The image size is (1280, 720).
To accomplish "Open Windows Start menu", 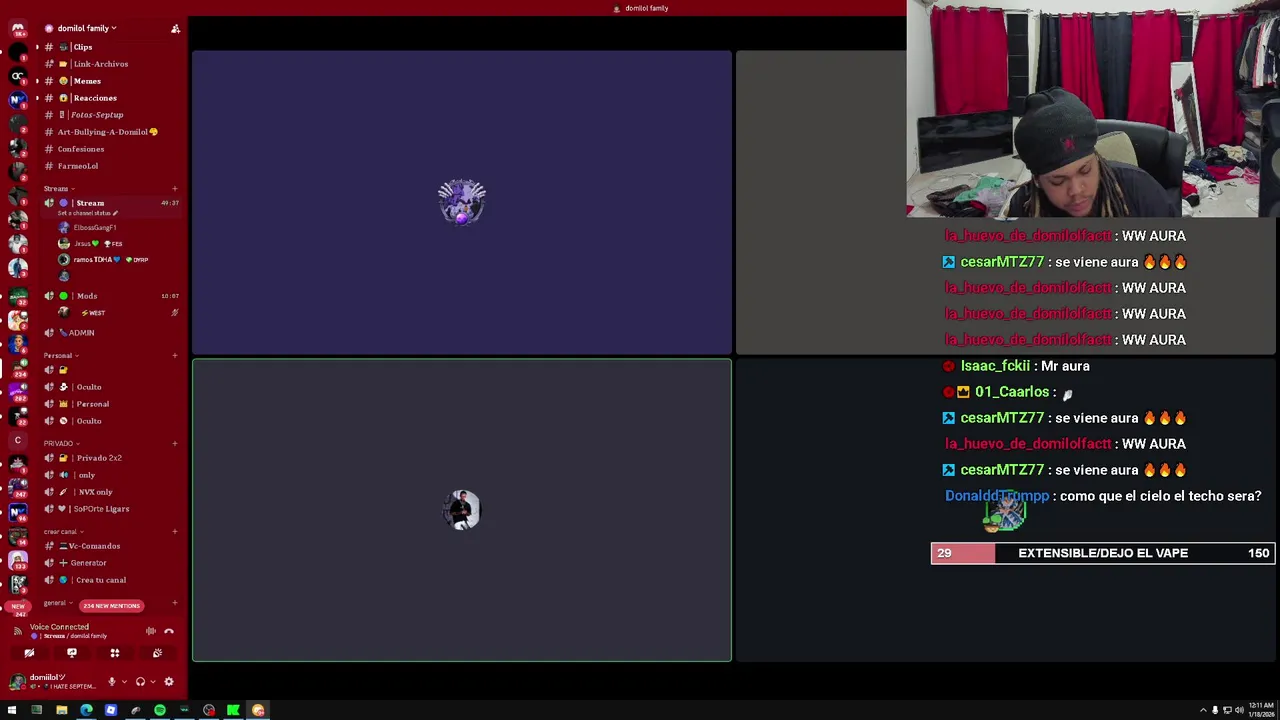I will tap(12, 710).
